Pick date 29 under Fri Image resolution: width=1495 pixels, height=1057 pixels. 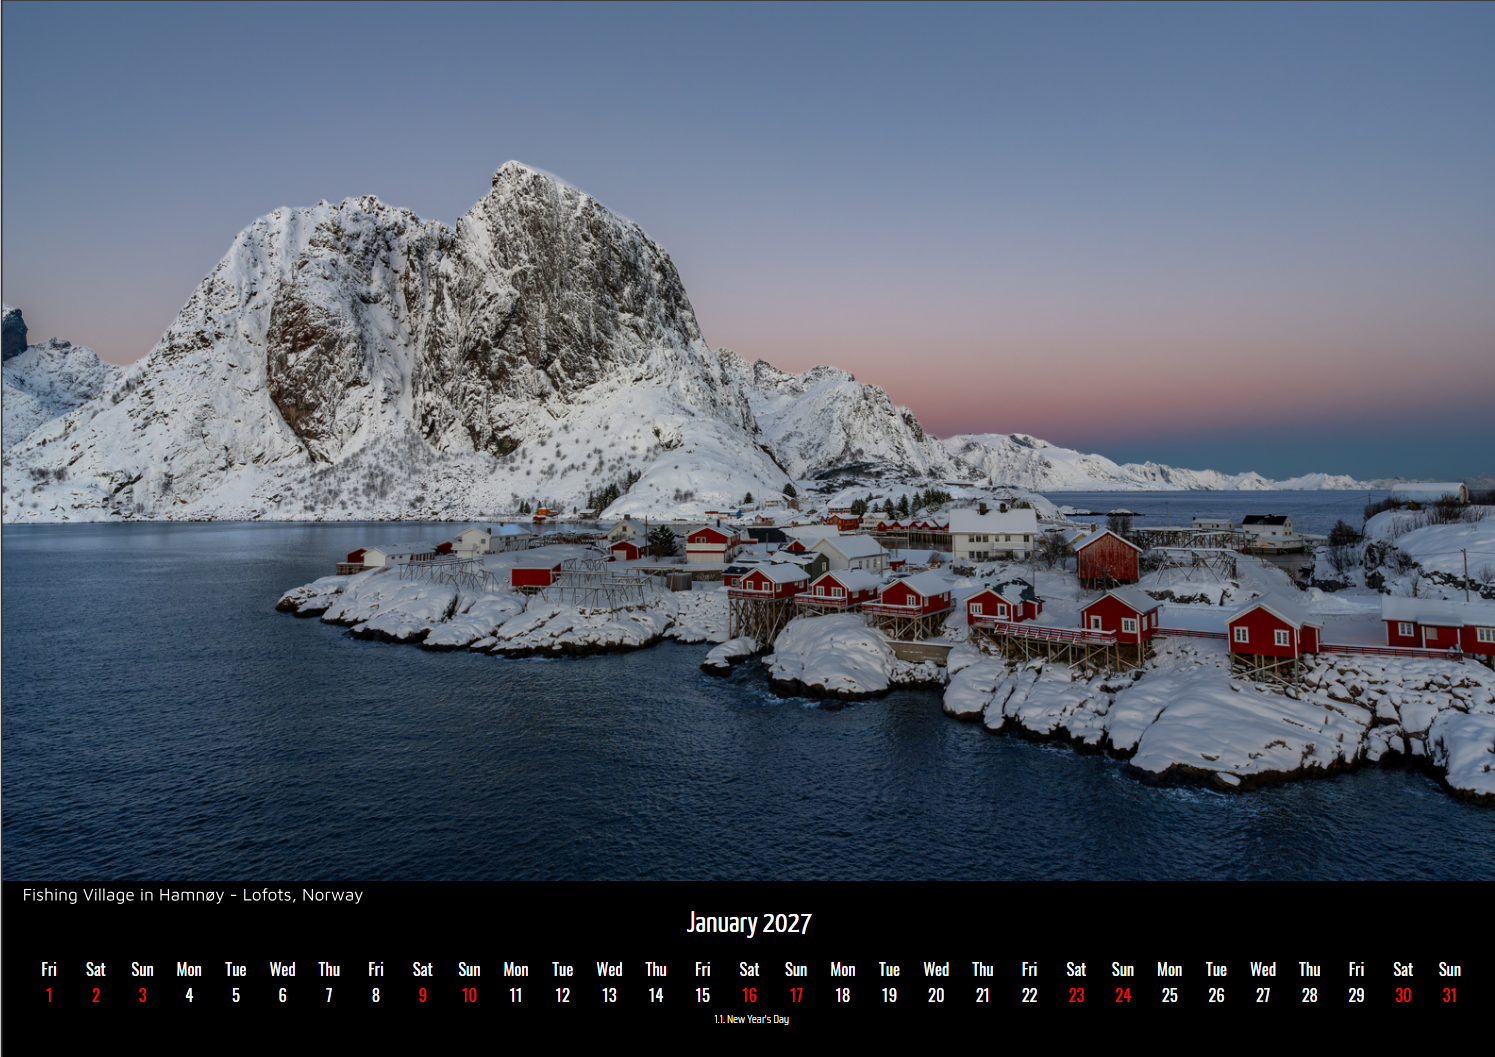[x=1356, y=995]
